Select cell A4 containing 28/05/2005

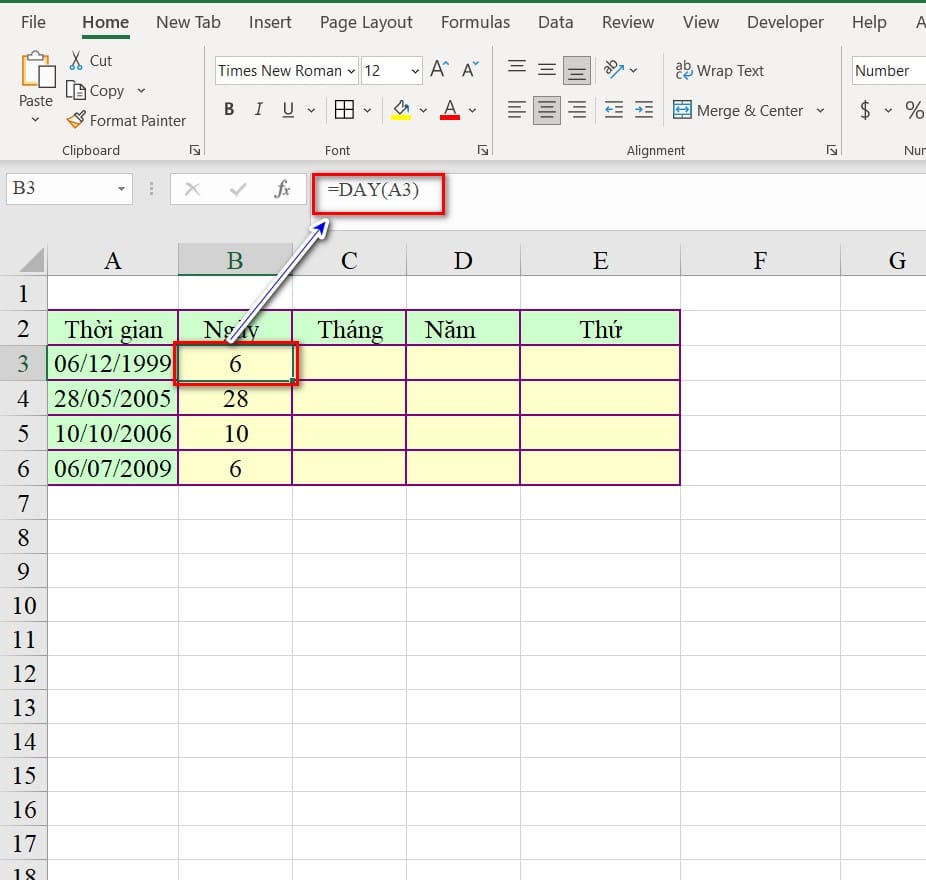point(113,399)
